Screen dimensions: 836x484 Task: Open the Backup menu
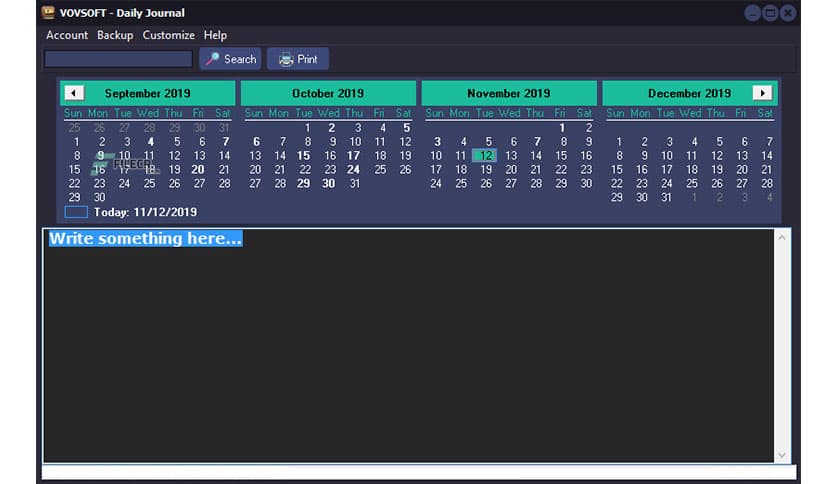pyautogui.click(x=115, y=35)
